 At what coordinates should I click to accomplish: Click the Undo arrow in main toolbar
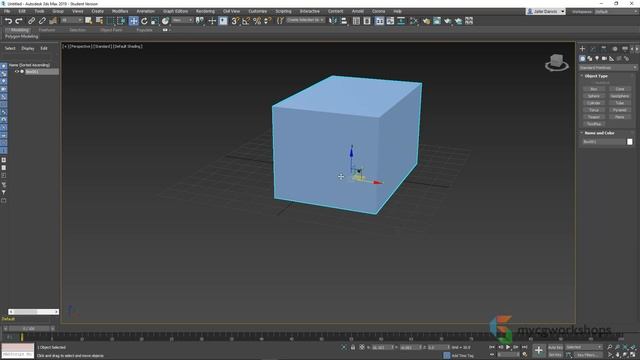point(8,21)
